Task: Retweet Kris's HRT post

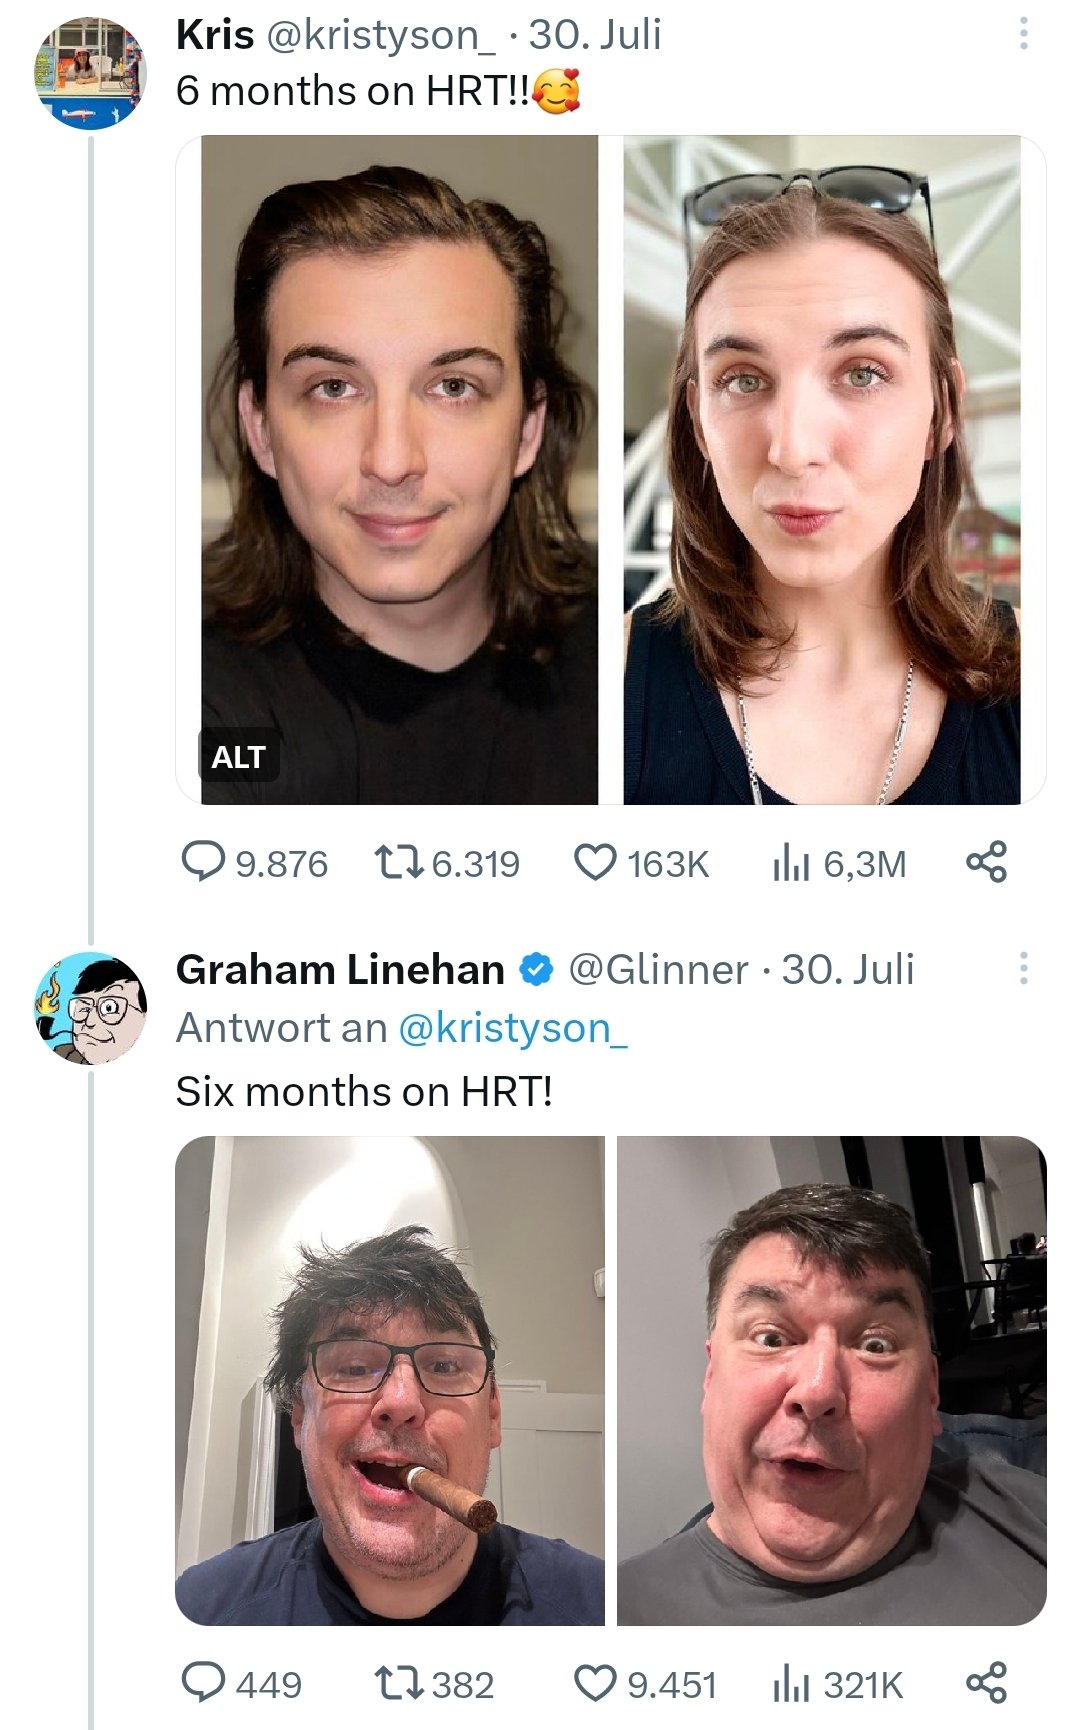Action: coord(446,862)
